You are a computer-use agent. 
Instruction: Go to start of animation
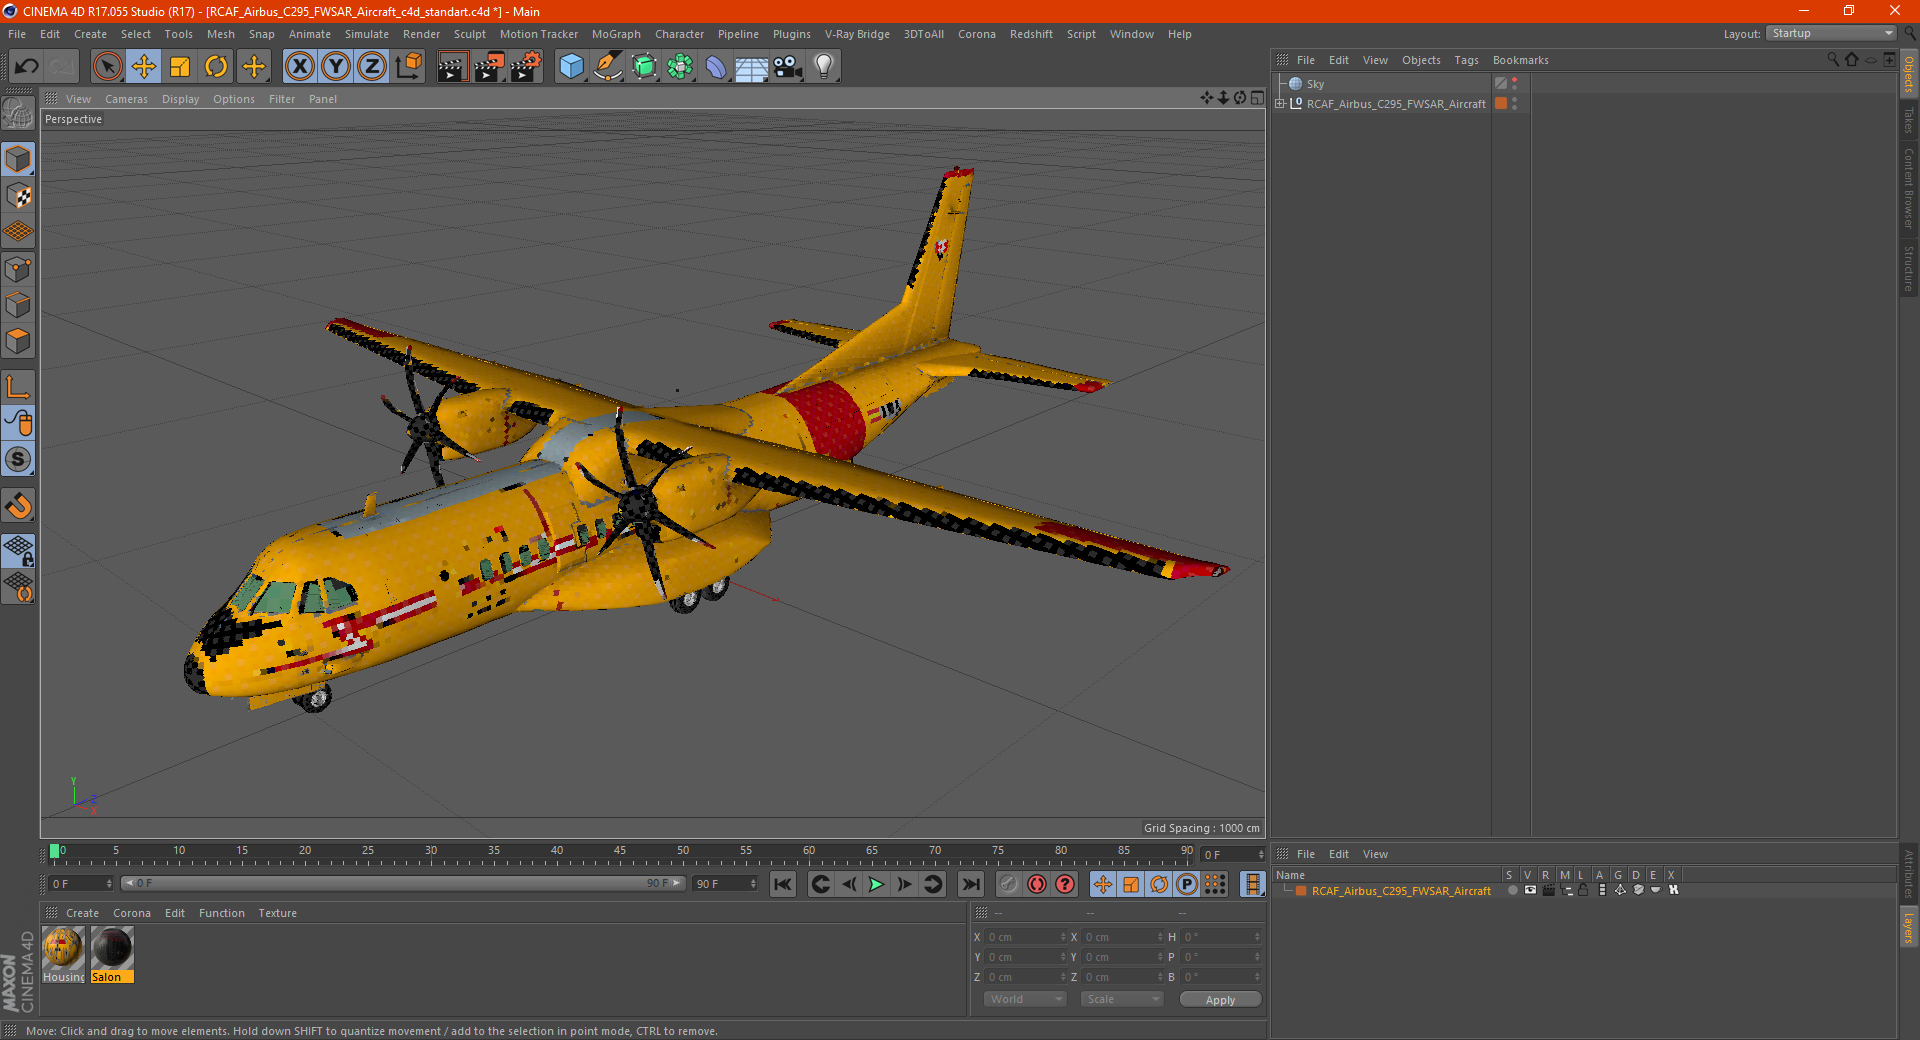tap(783, 884)
